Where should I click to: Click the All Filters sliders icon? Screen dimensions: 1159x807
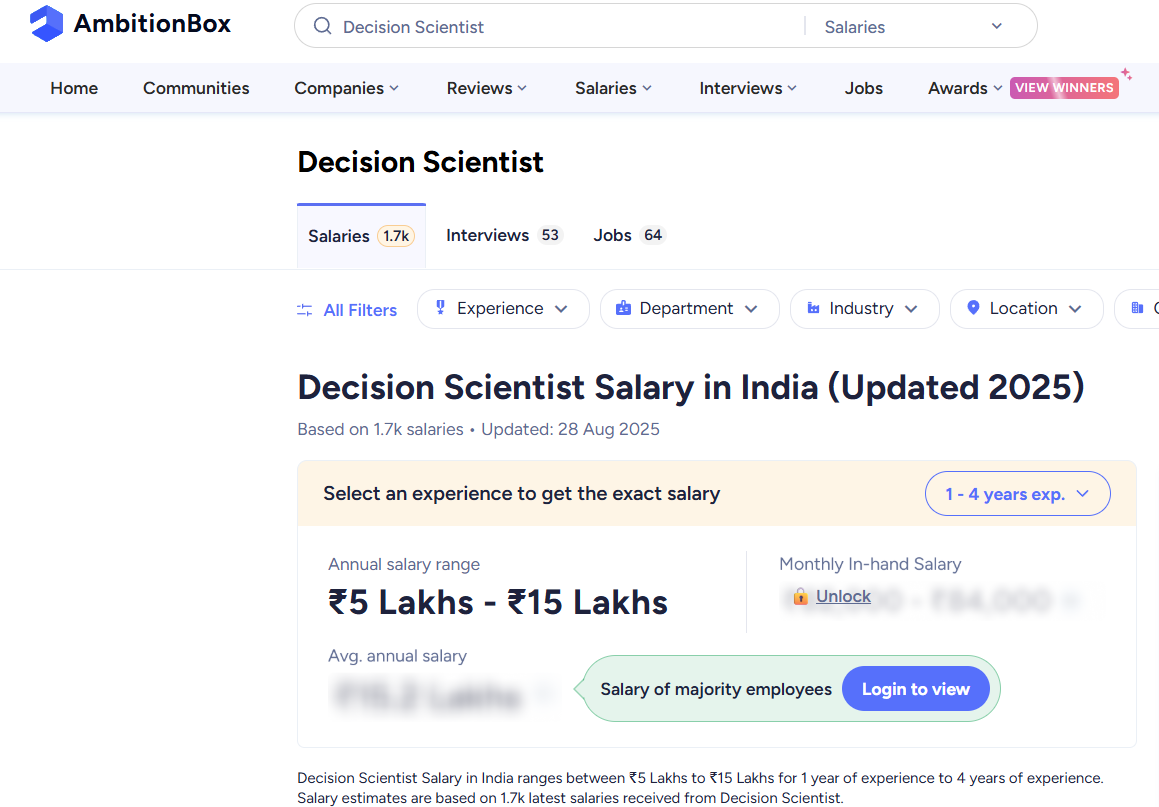point(305,310)
